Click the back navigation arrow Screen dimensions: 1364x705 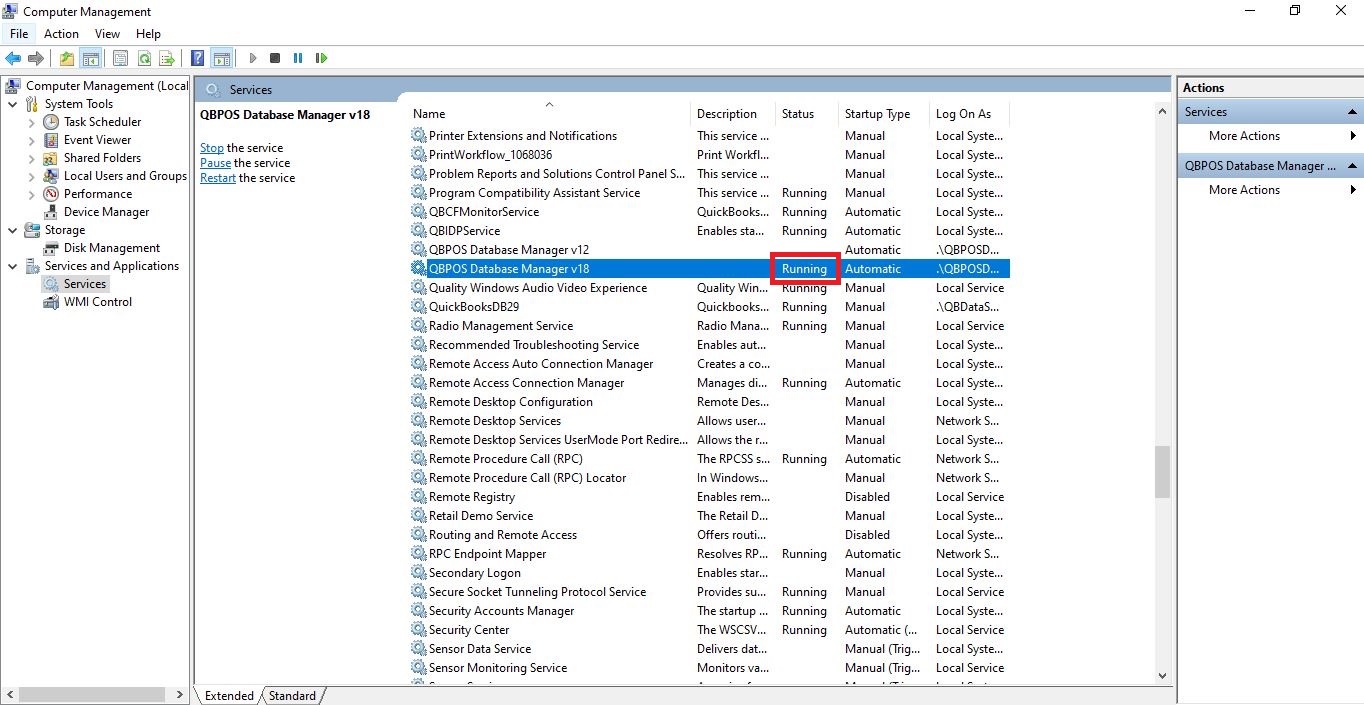[13, 57]
